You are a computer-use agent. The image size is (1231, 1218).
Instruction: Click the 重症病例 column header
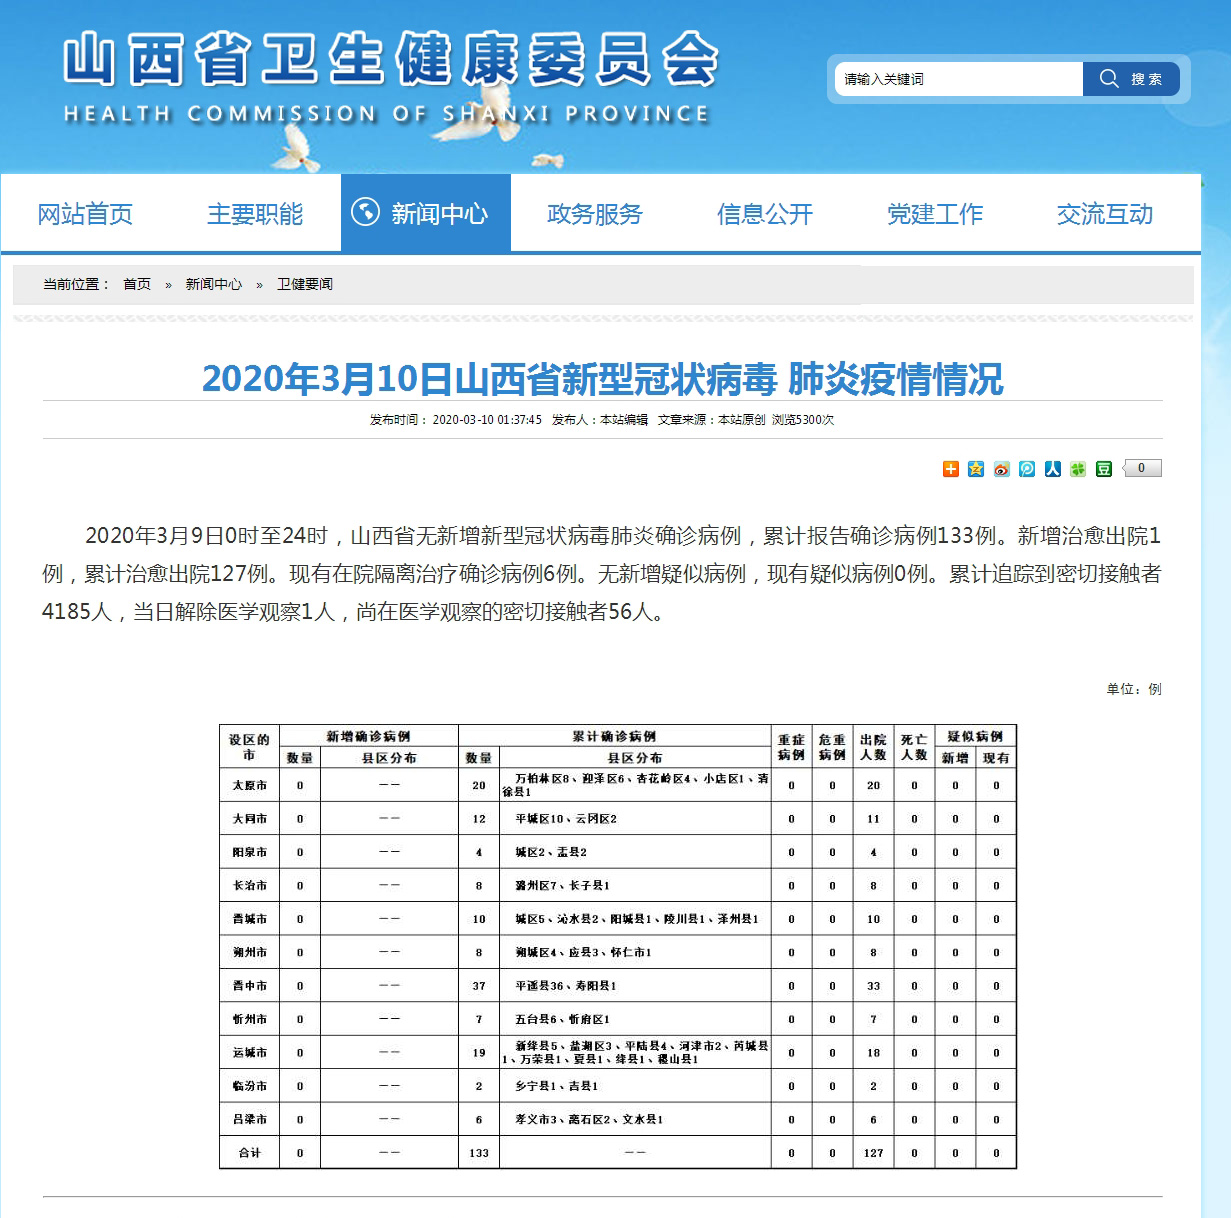[x=791, y=747]
